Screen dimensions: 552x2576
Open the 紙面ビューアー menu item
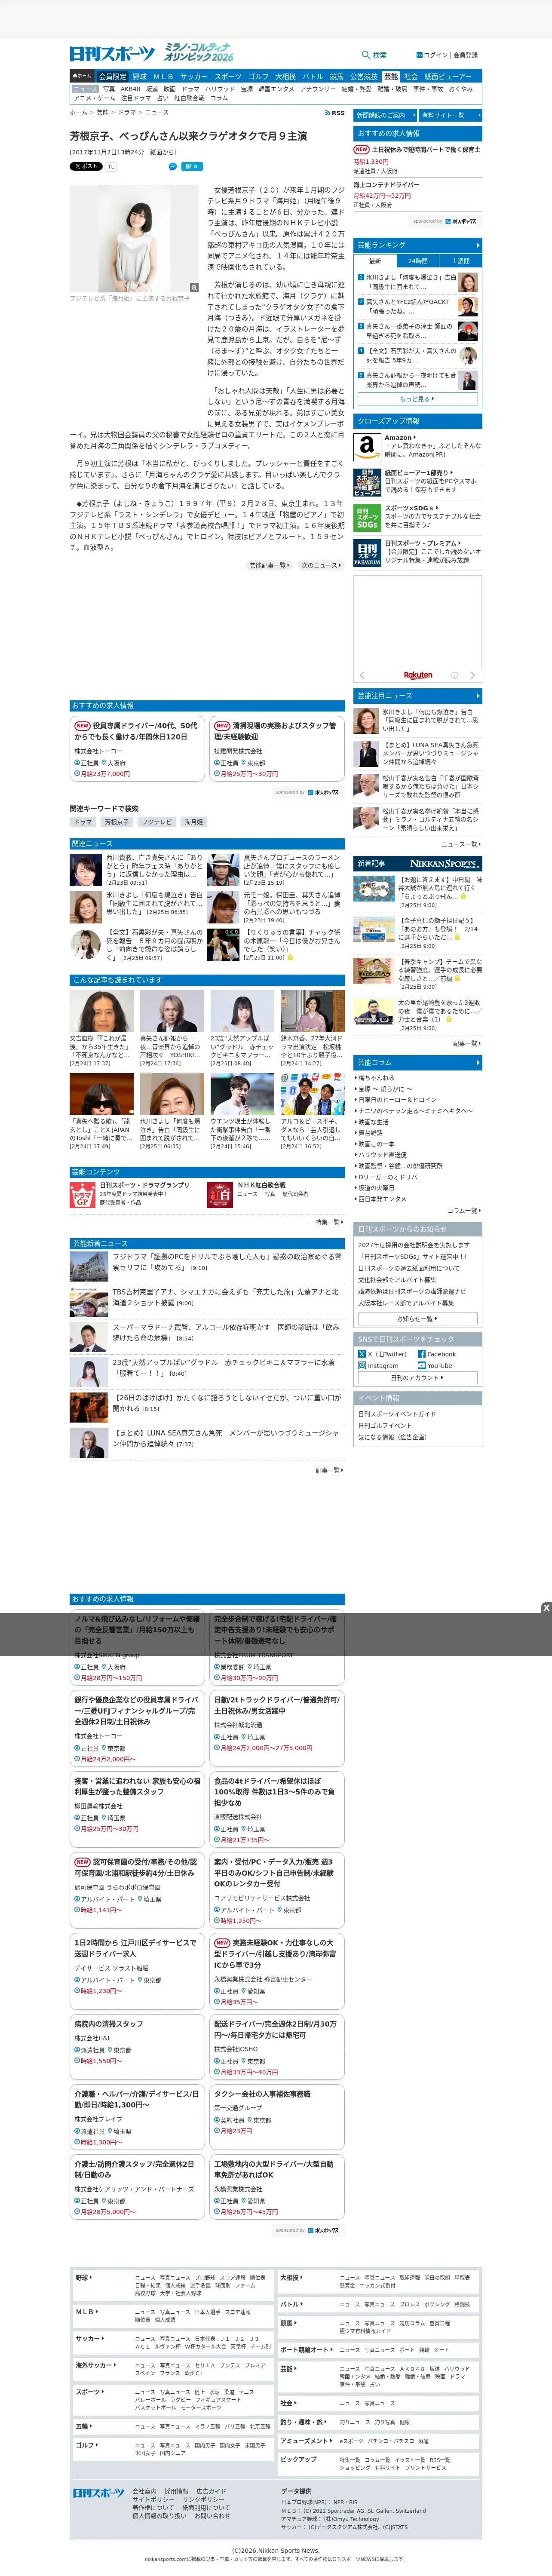click(x=448, y=76)
